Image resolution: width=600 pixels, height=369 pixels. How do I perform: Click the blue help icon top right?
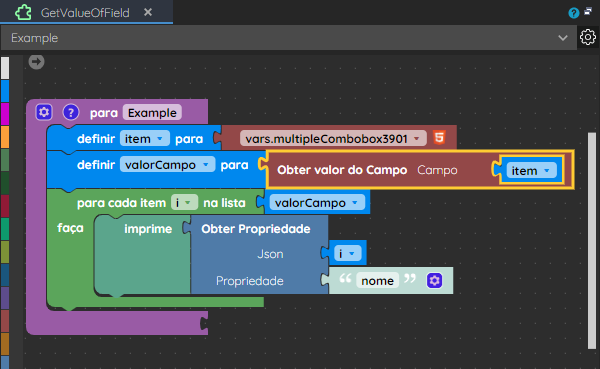point(573,13)
